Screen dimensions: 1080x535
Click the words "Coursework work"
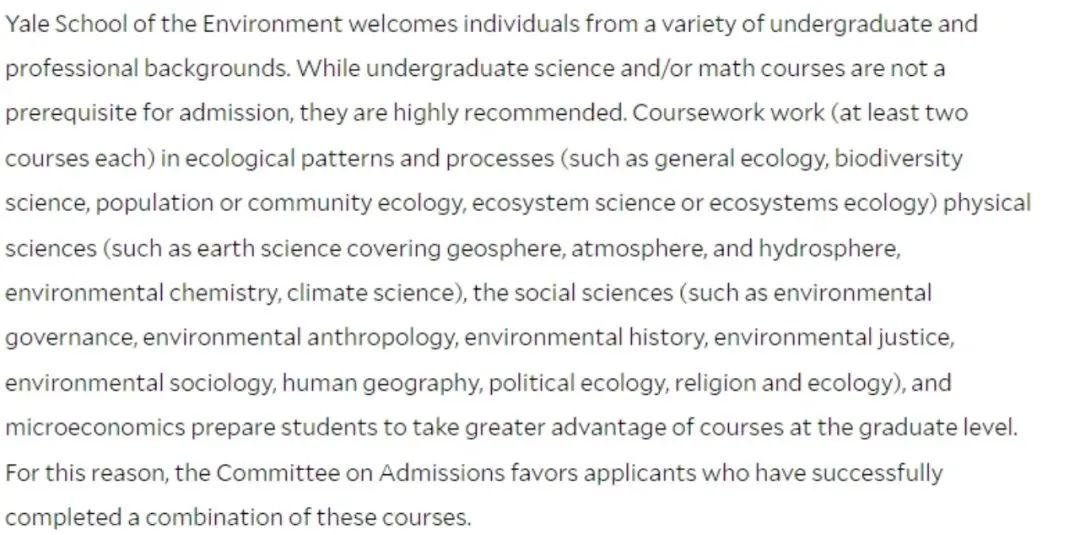pyautogui.click(x=728, y=114)
